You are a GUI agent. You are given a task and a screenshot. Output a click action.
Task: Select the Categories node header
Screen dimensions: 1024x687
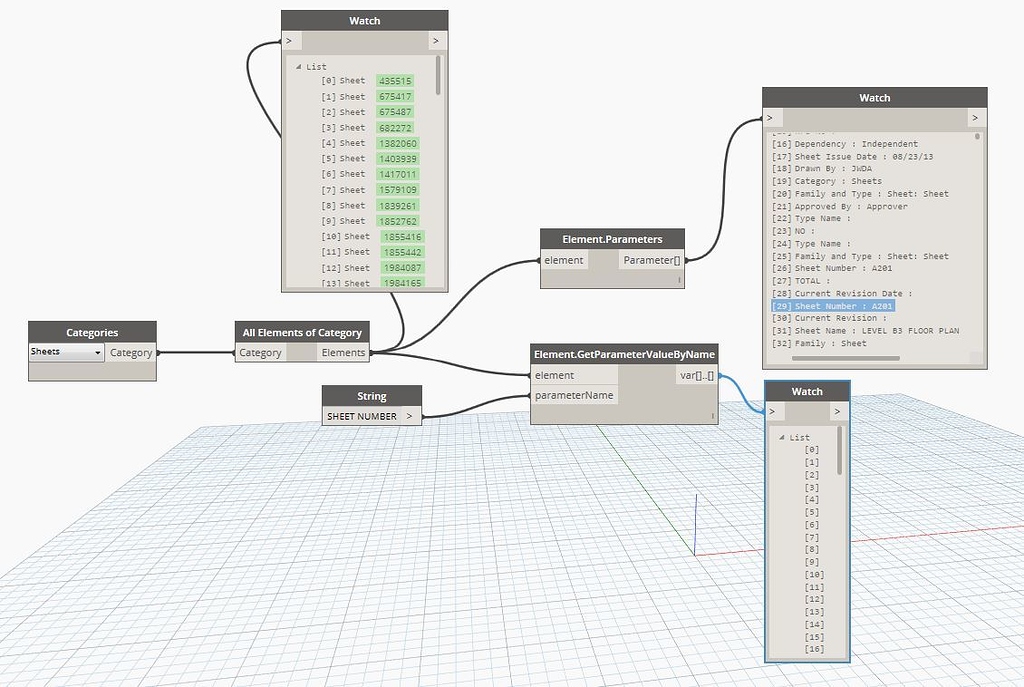pos(93,331)
